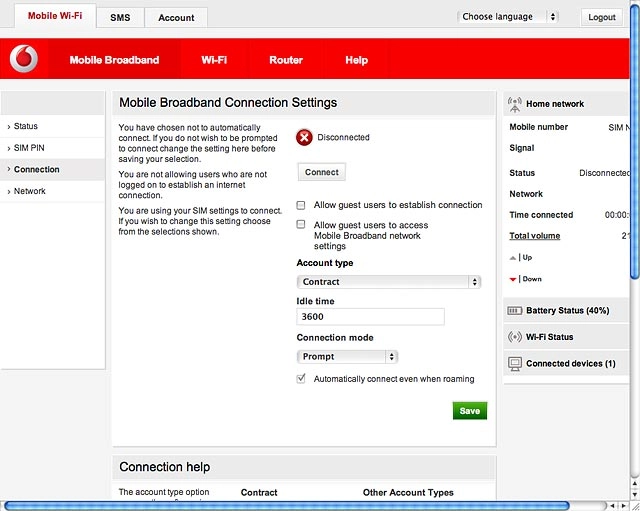Open the Account type Contract dropdown
The image size is (640, 511).
pos(389,282)
